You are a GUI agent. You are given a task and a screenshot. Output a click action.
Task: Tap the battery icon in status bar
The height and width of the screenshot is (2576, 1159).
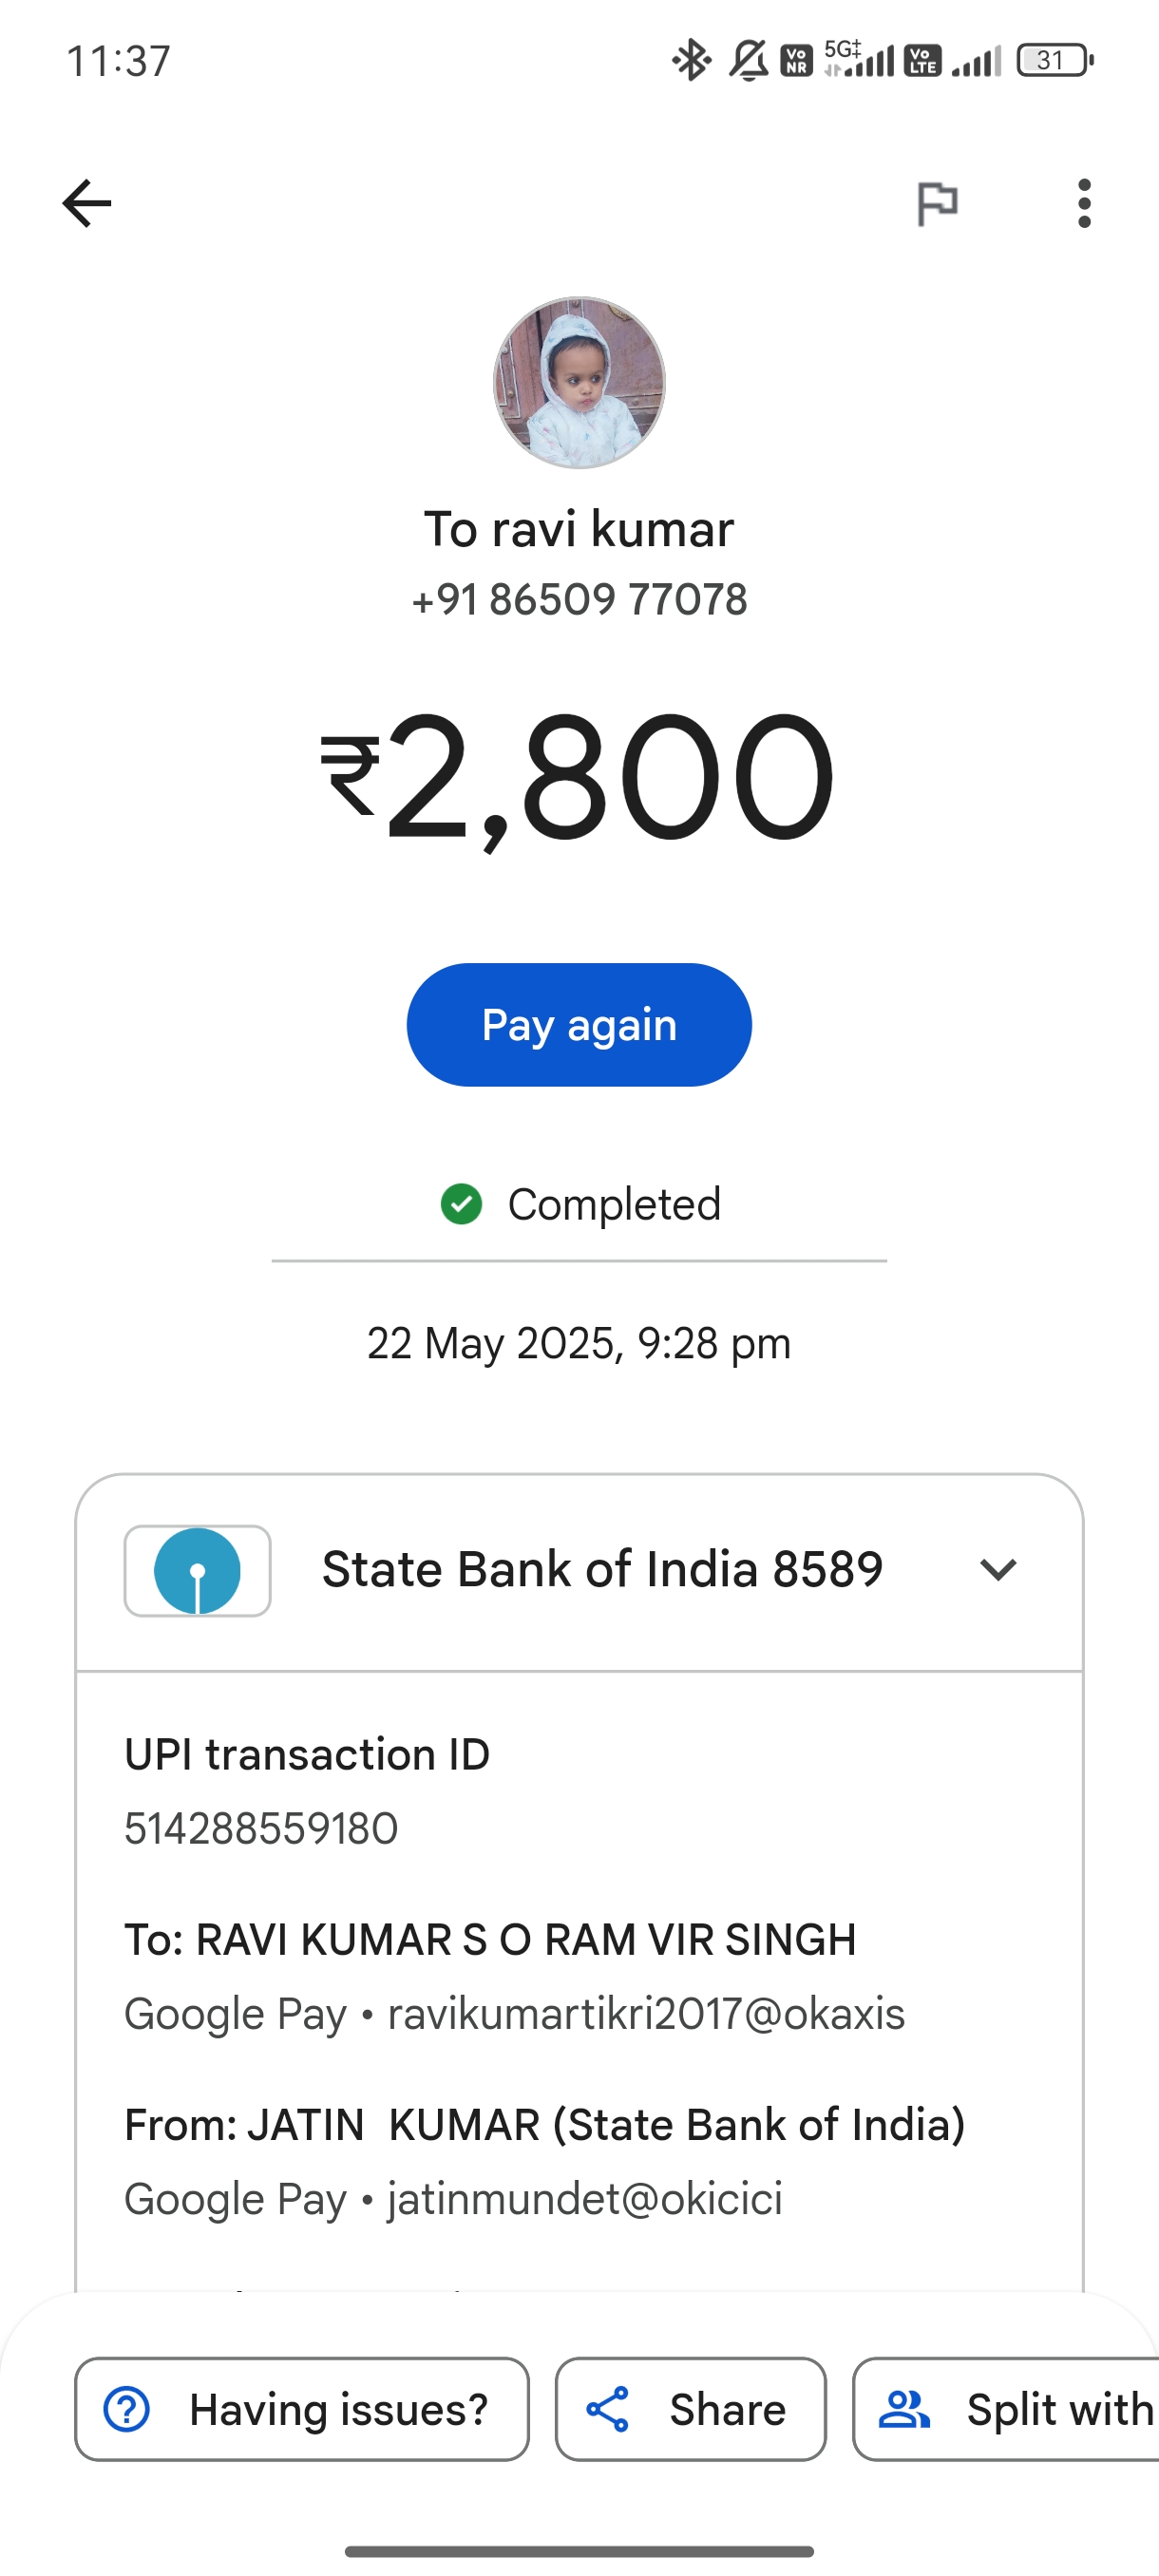coord(1054,61)
